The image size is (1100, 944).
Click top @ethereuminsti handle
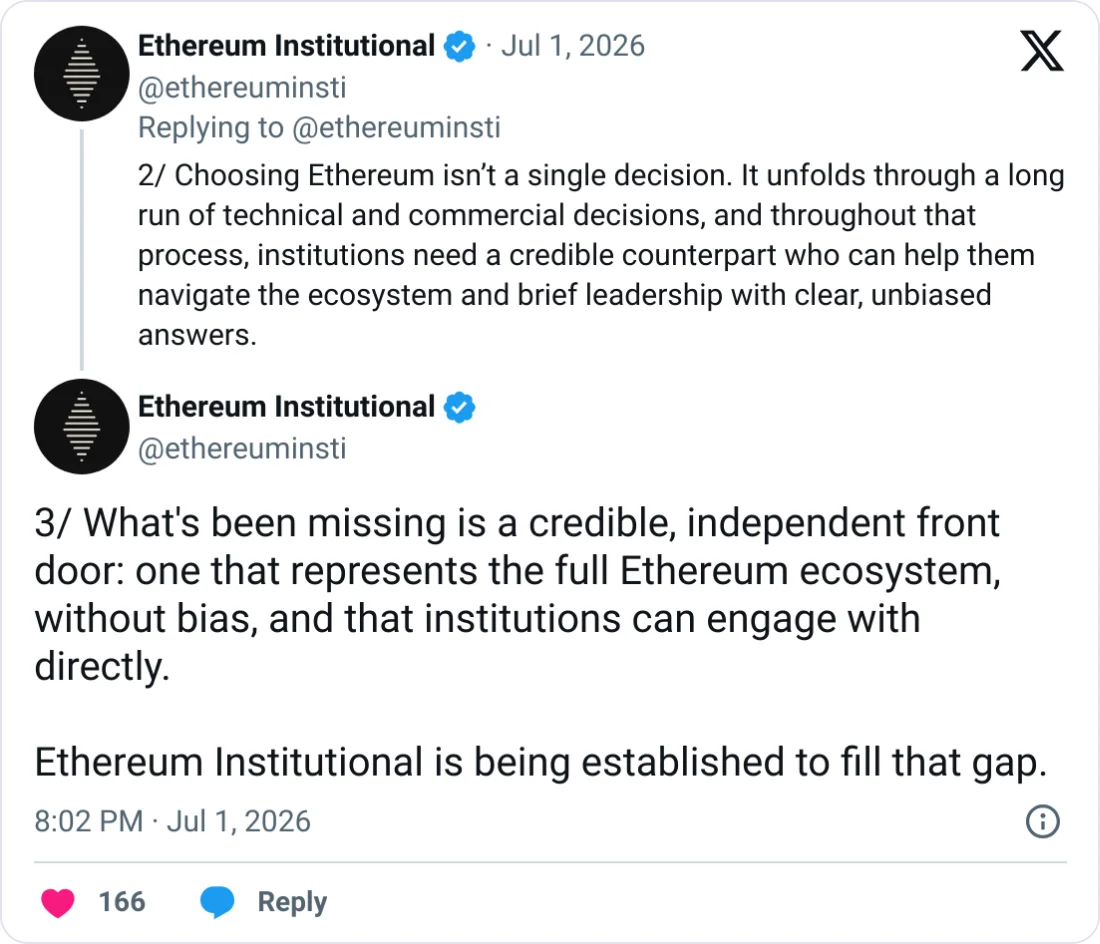pyautogui.click(x=242, y=88)
